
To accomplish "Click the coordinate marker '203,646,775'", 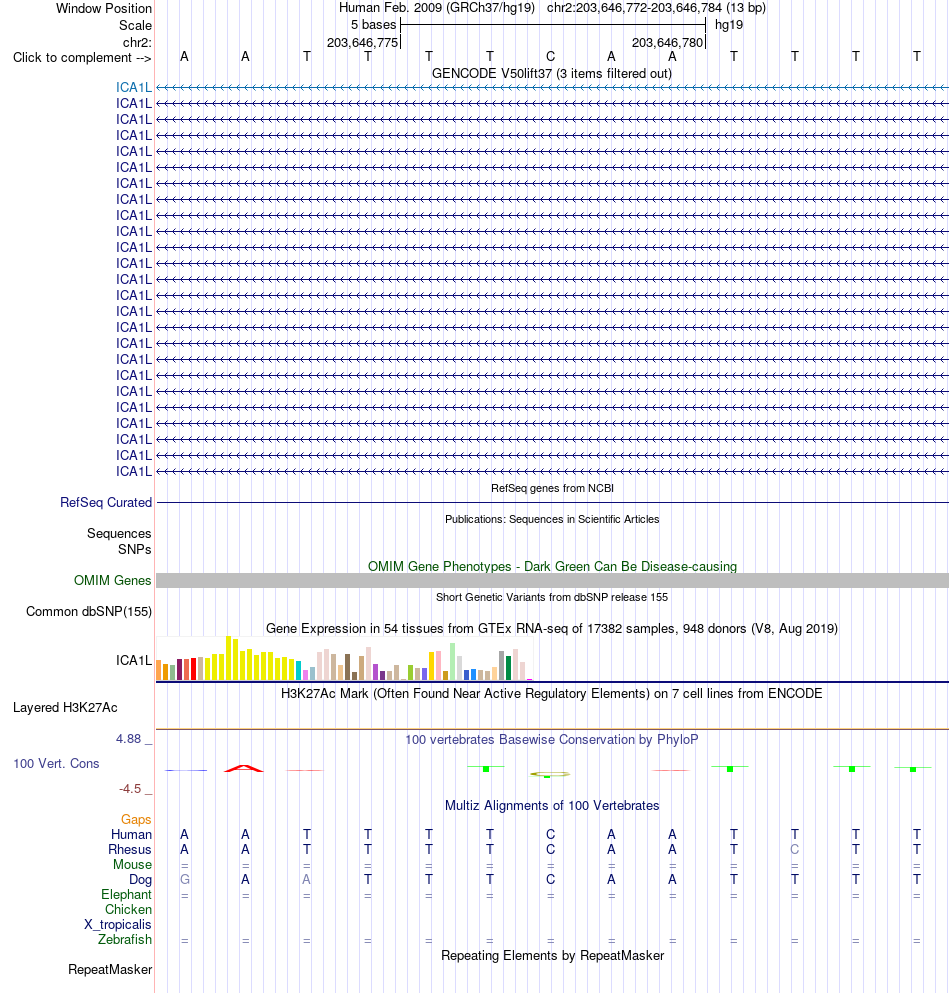I will (362, 42).
